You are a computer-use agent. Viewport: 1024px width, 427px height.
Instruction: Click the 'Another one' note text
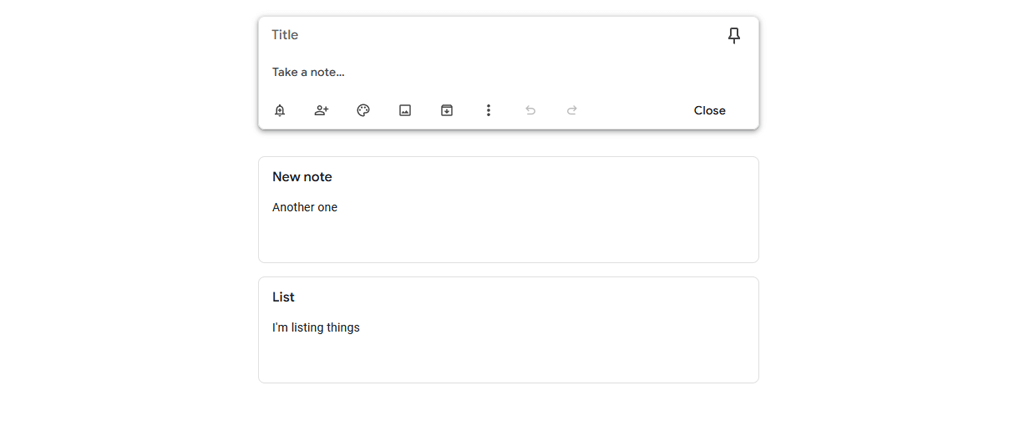pos(305,207)
